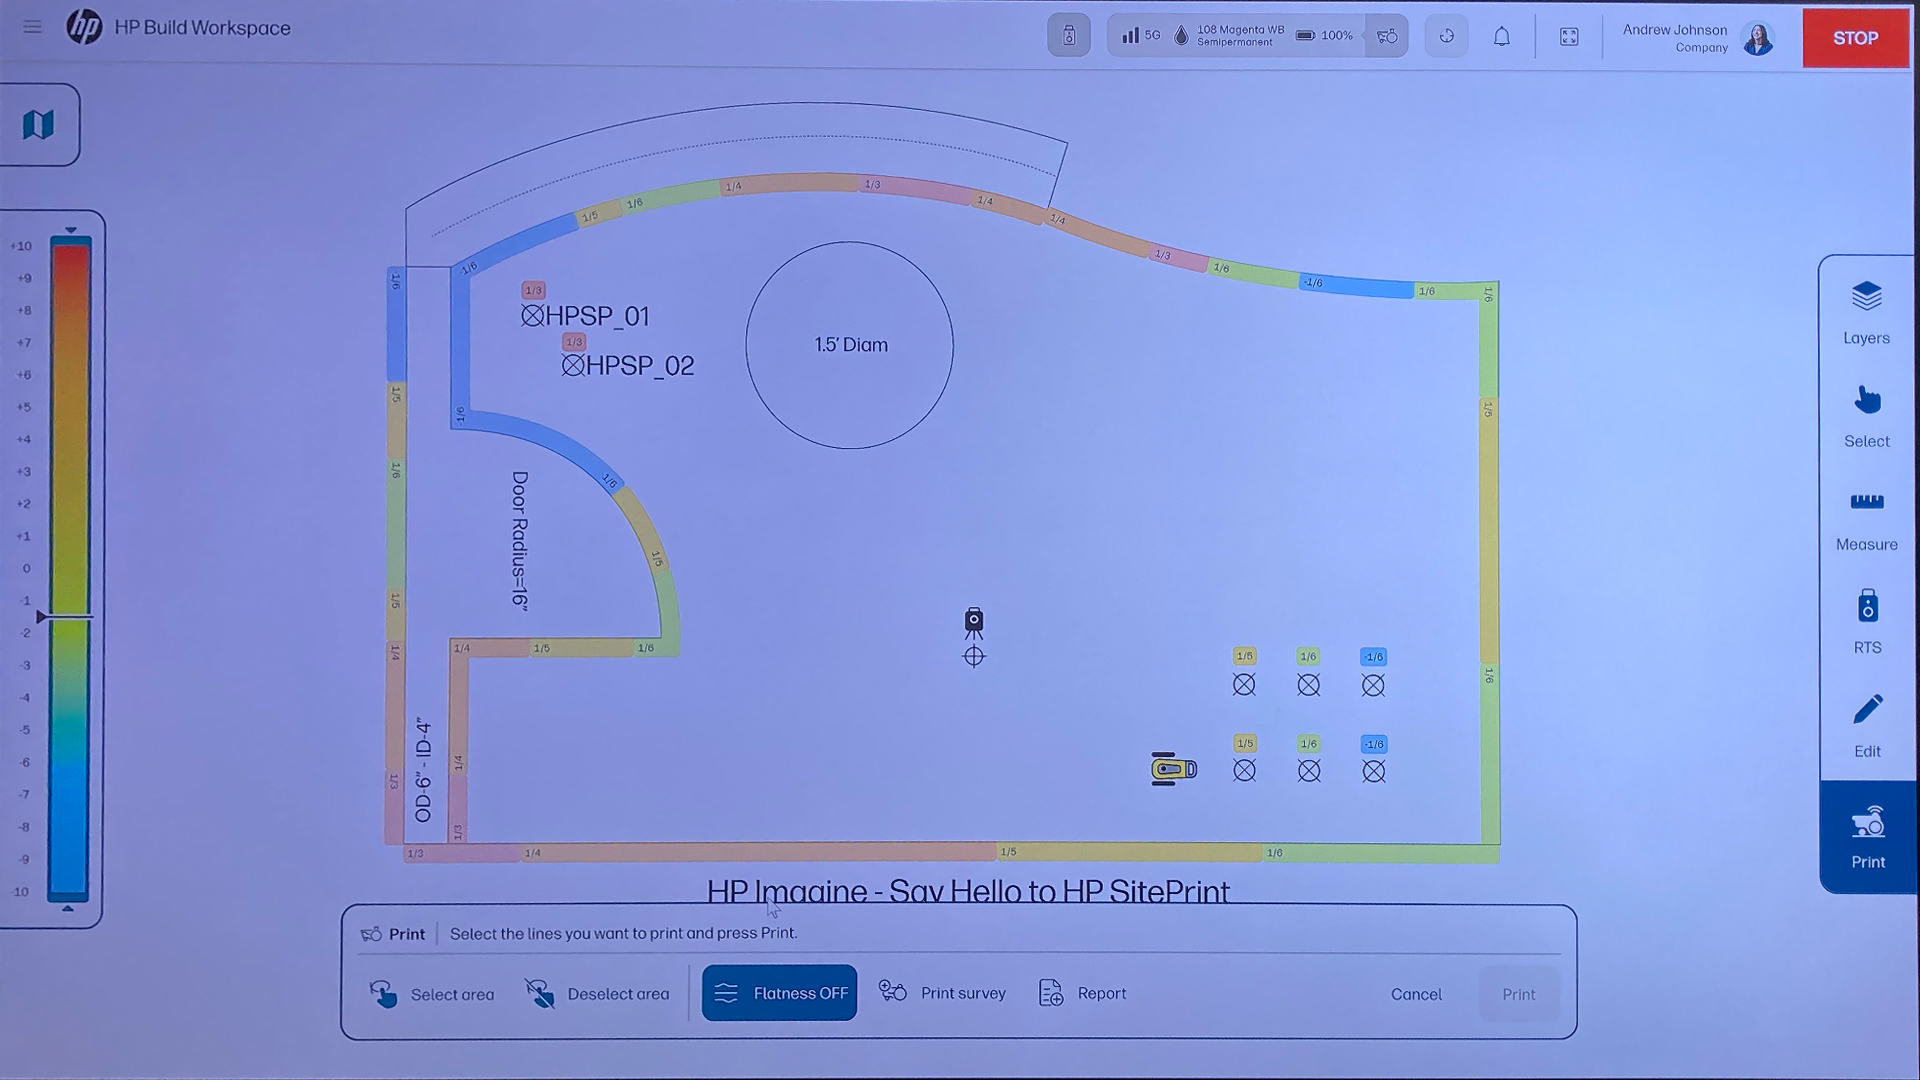Drag the flatness color scale slider
This screenshot has height=1080, width=1920.
pos(41,617)
